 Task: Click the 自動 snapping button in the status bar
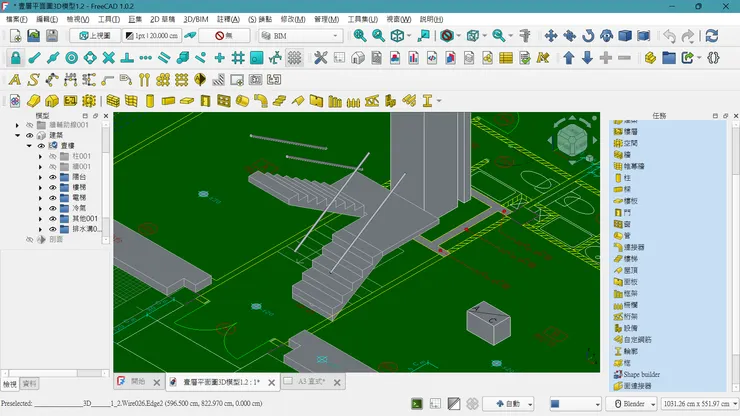(507, 404)
